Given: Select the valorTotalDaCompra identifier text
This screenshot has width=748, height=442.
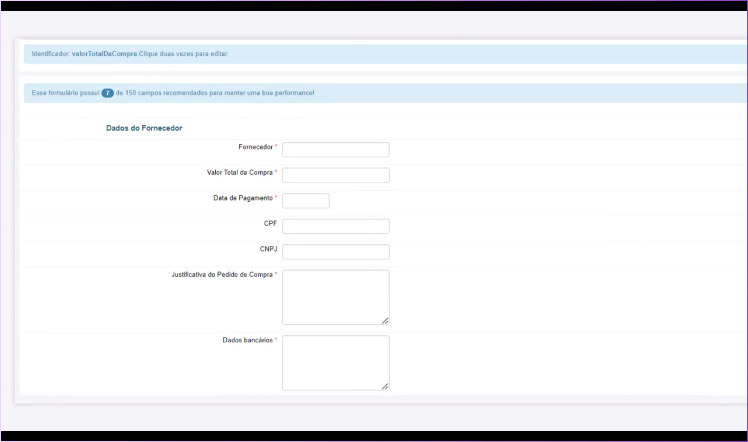Looking at the screenshot, I should (x=104, y=53).
